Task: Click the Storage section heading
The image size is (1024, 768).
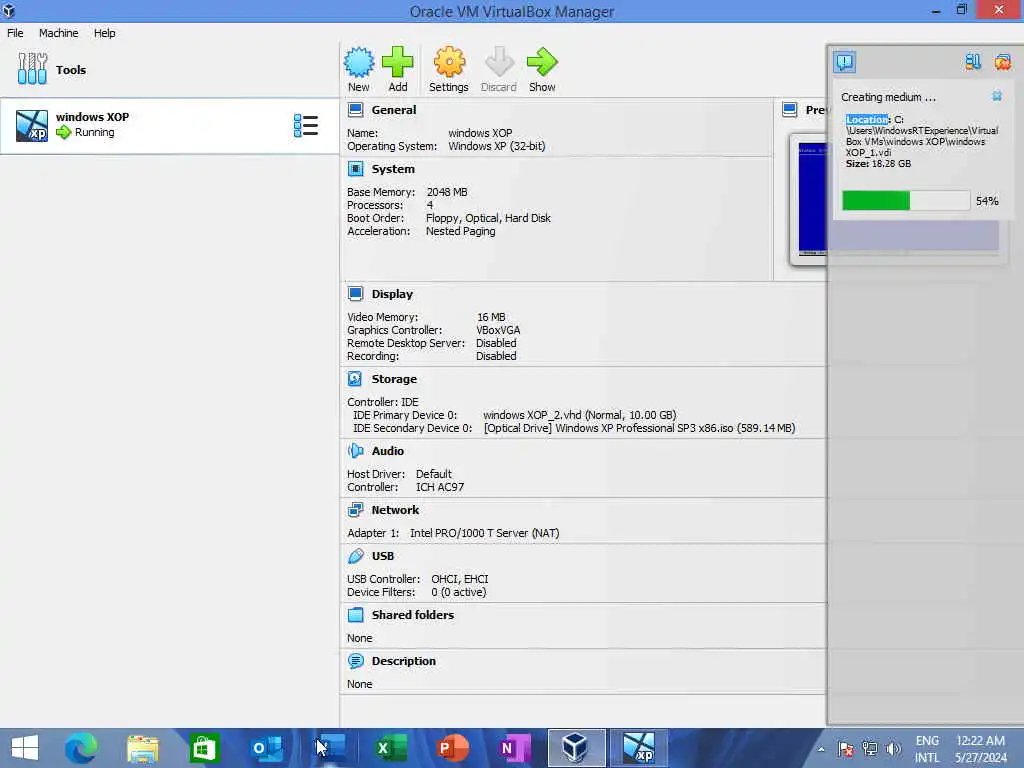Action: [x=394, y=379]
